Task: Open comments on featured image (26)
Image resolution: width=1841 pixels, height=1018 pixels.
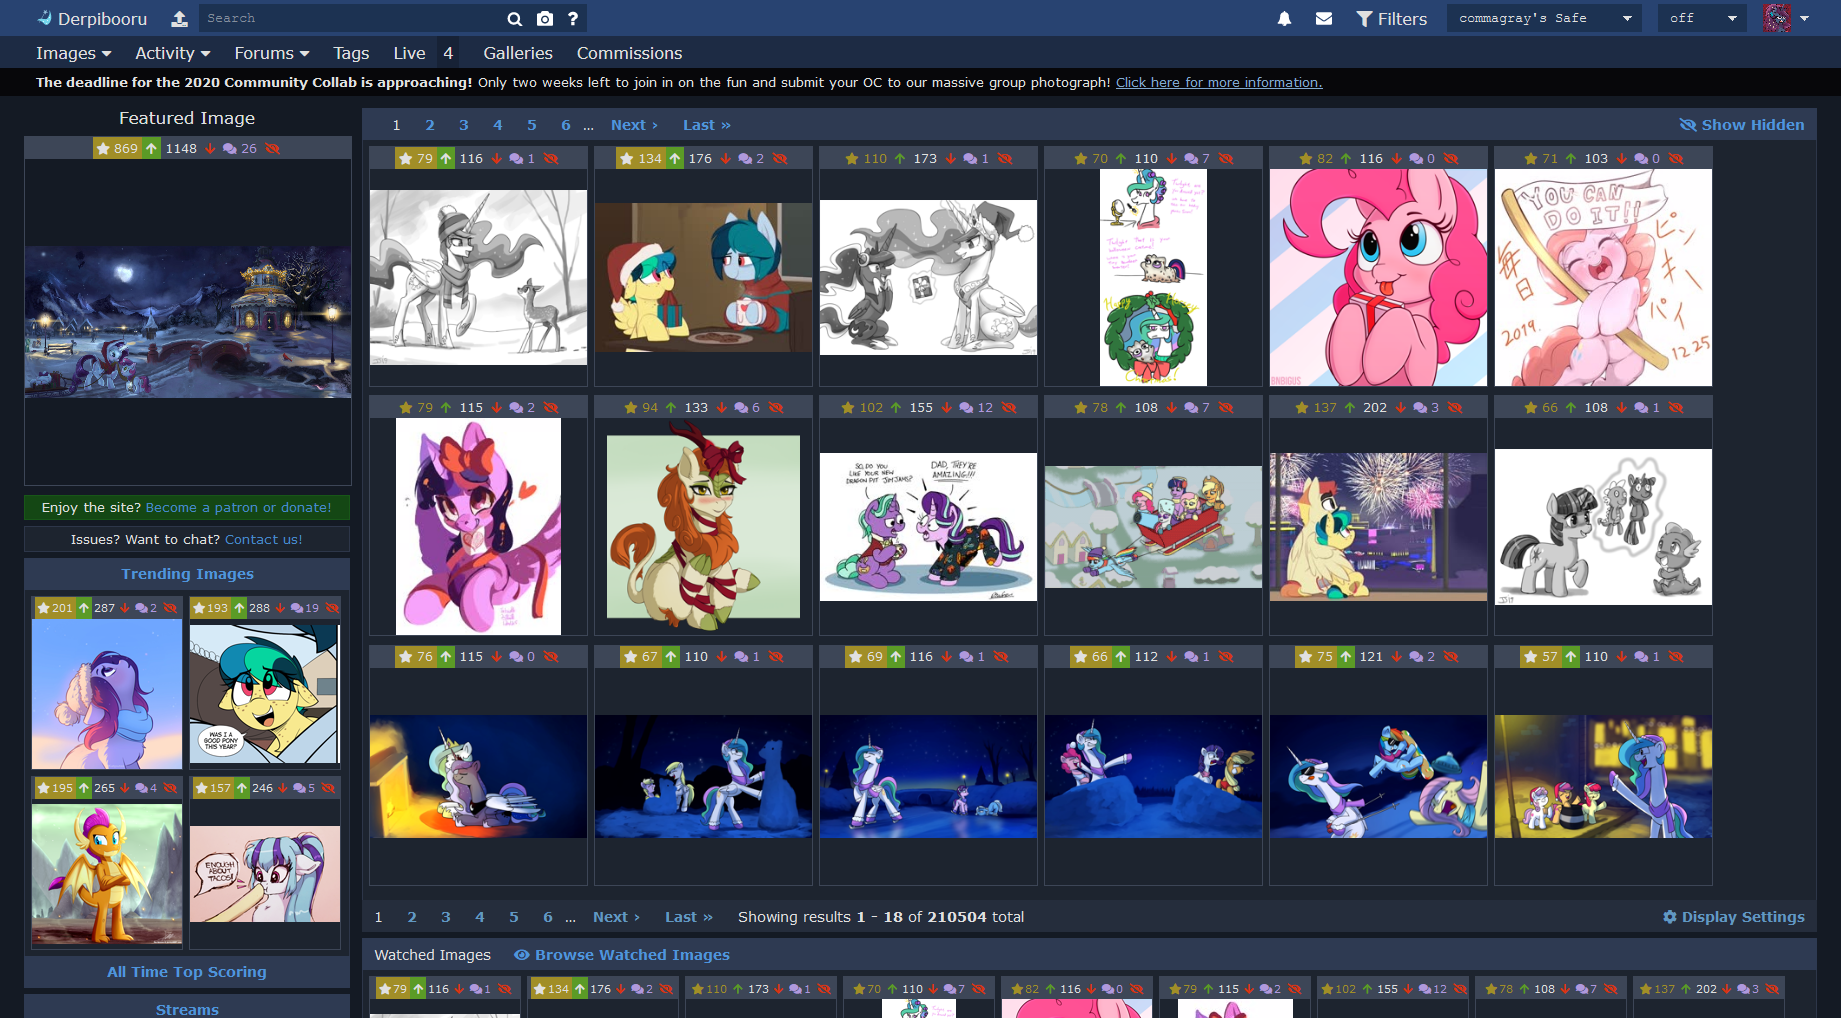Action: point(239,148)
